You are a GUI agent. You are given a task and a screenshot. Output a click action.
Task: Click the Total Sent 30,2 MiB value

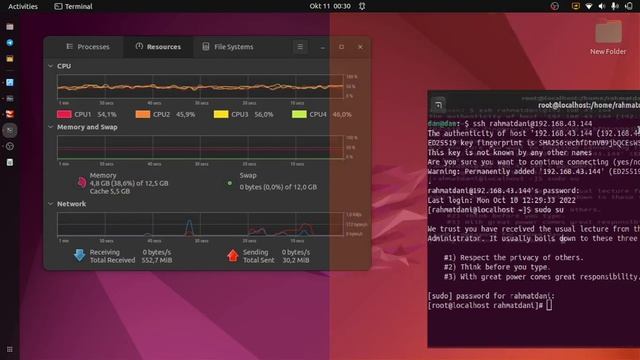(296, 260)
